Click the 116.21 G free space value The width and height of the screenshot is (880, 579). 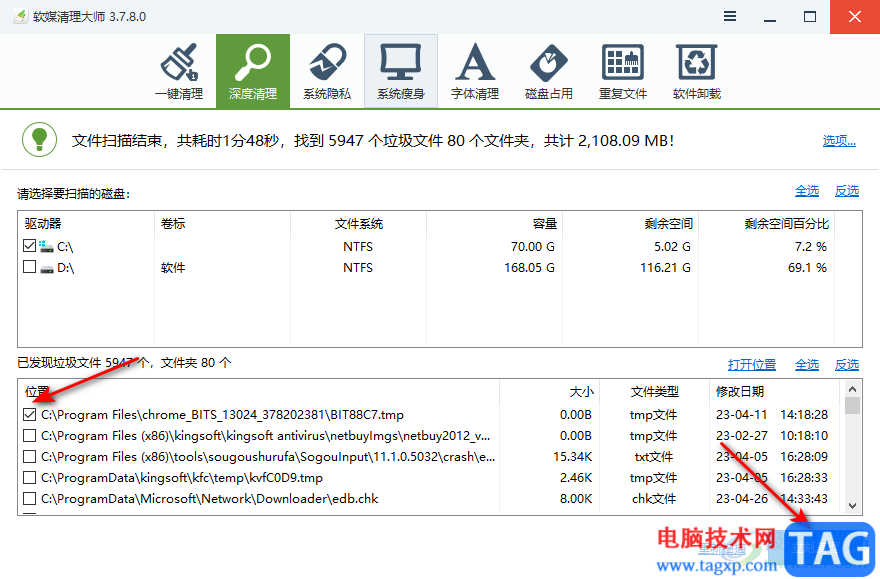666,268
